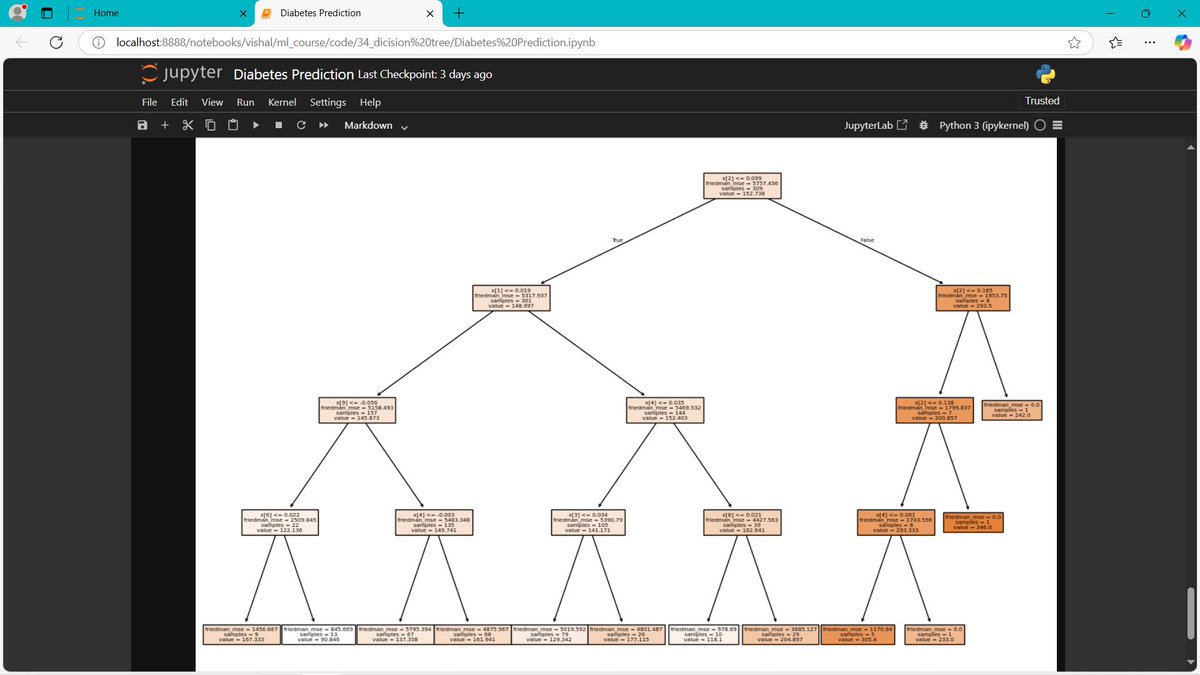This screenshot has width=1200, height=675.
Task: Restart the kernel
Action: click(300, 125)
